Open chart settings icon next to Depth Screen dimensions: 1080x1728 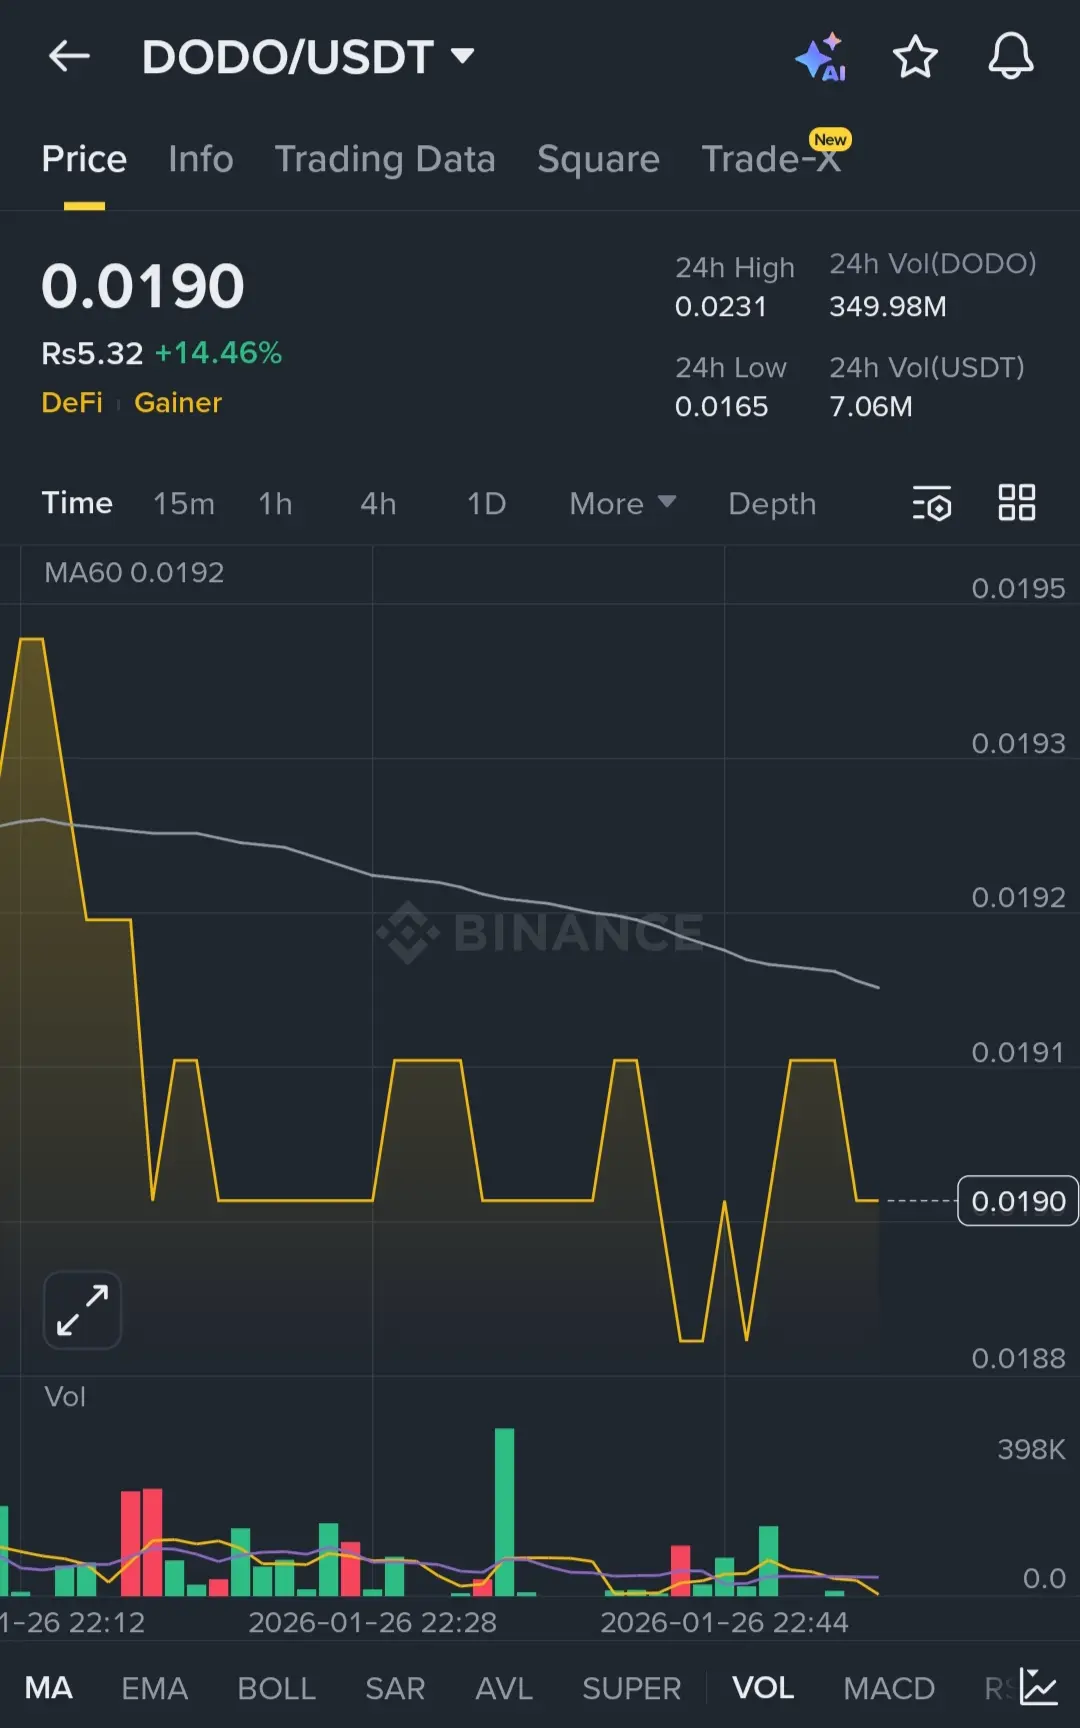[x=932, y=503]
